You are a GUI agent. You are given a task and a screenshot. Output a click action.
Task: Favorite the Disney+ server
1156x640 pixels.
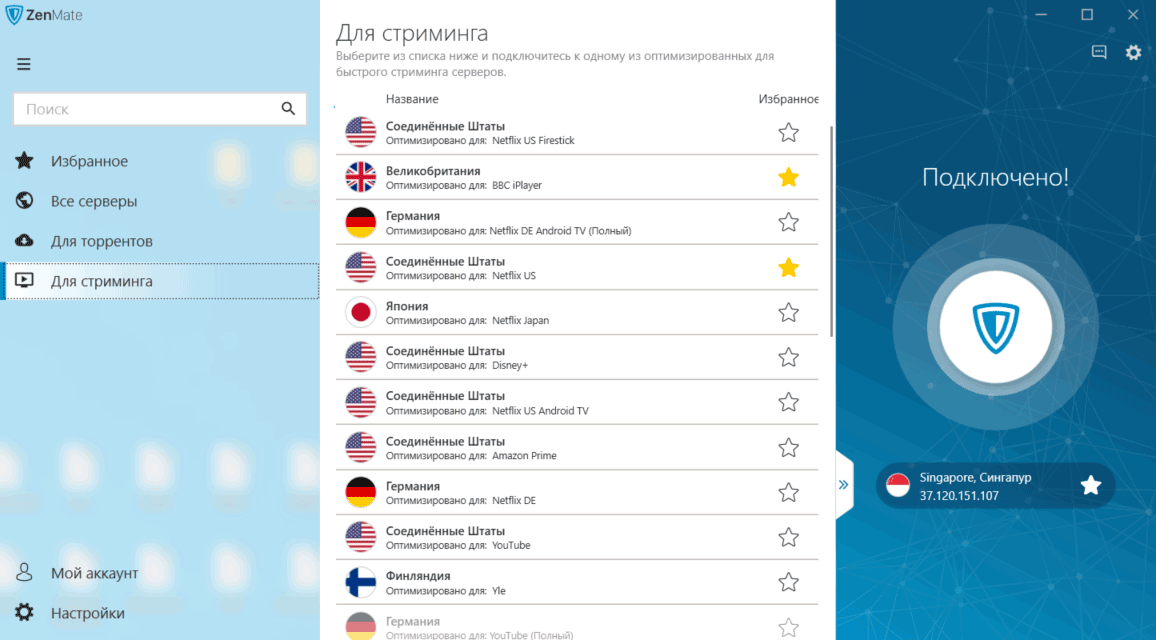pyautogui.click(x=788, y=358)
